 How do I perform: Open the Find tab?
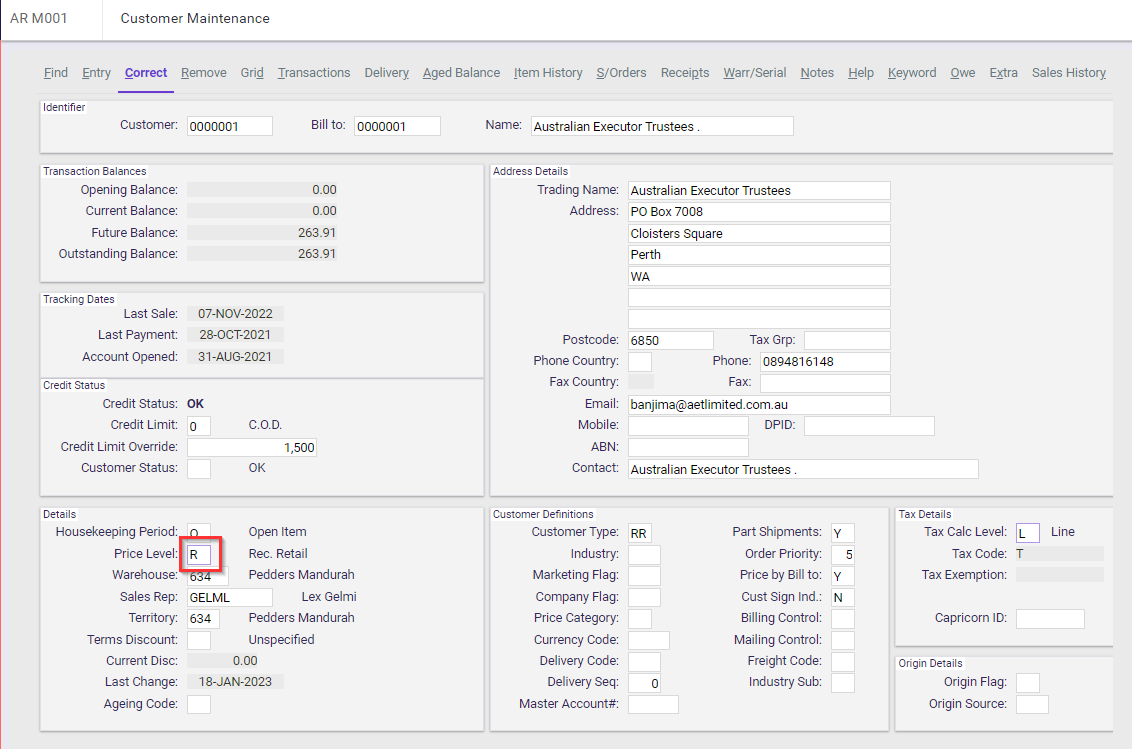tap(56, 73)
